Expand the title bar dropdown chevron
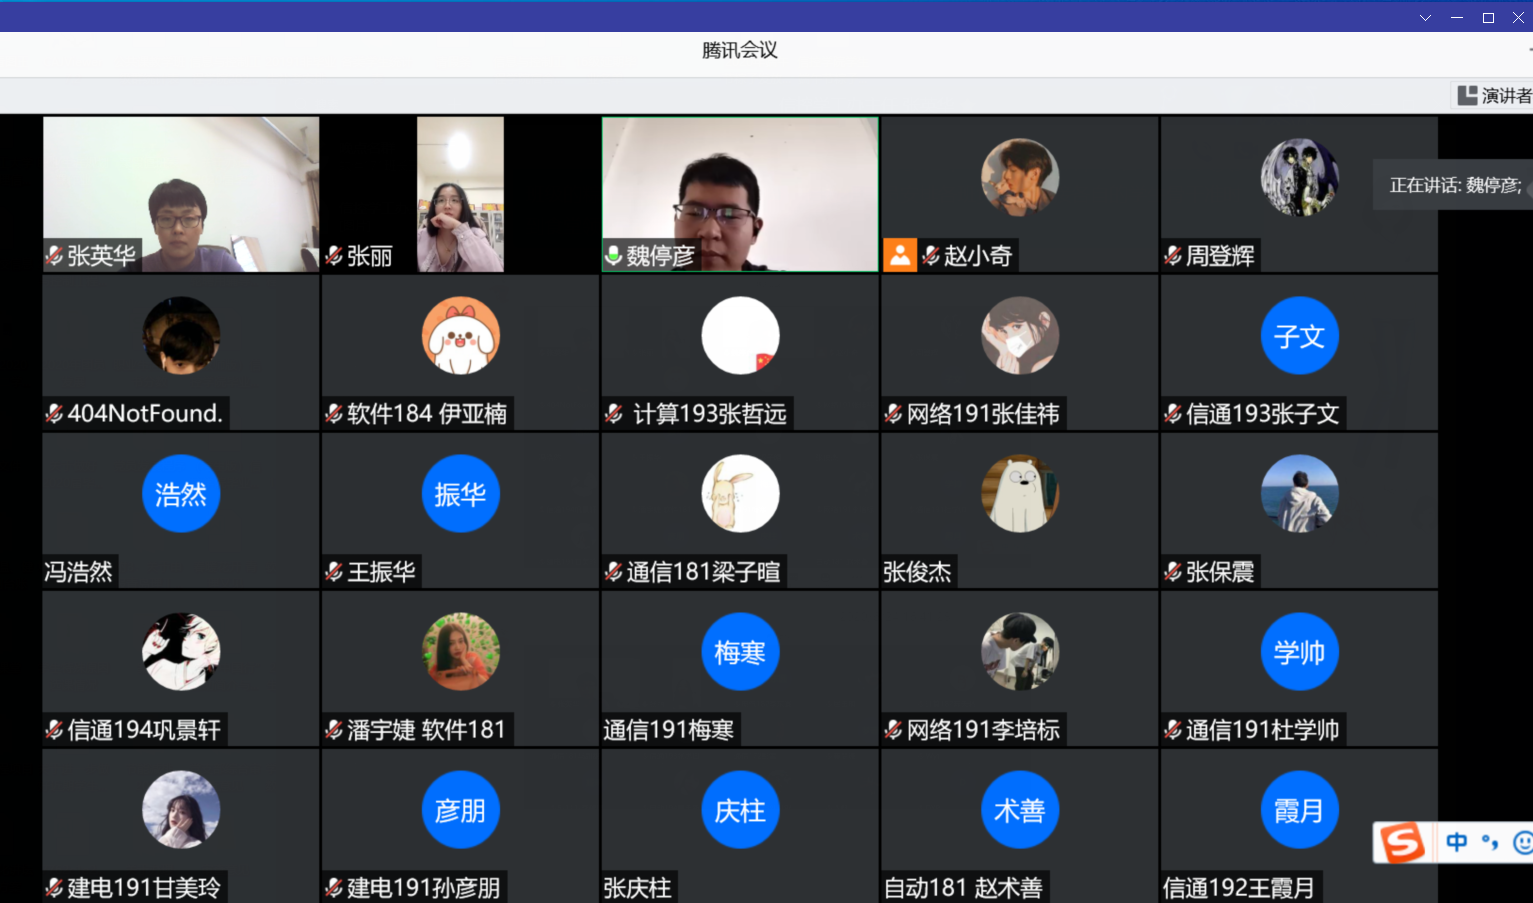This screenshot has width=1533, height=903. pos(1425,18)
